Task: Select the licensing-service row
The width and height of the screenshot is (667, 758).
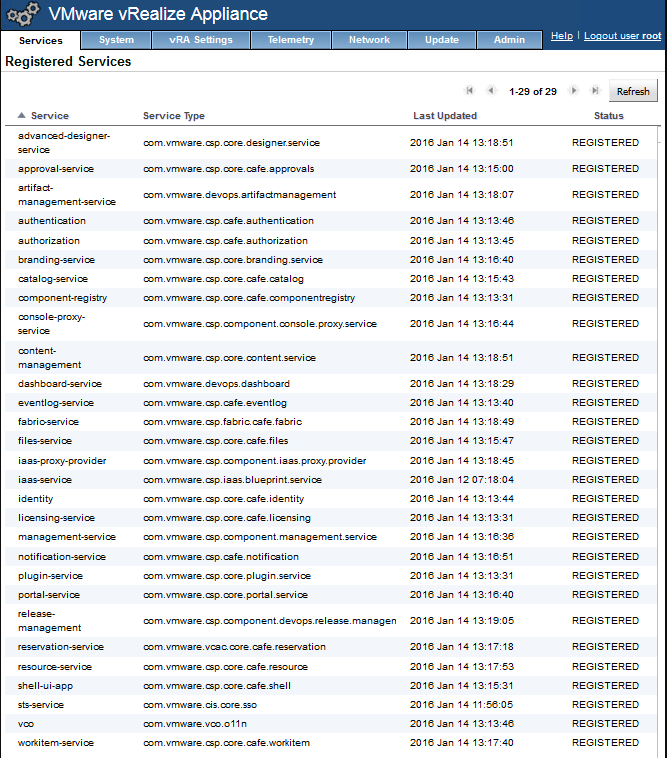Action: point(331,518)
